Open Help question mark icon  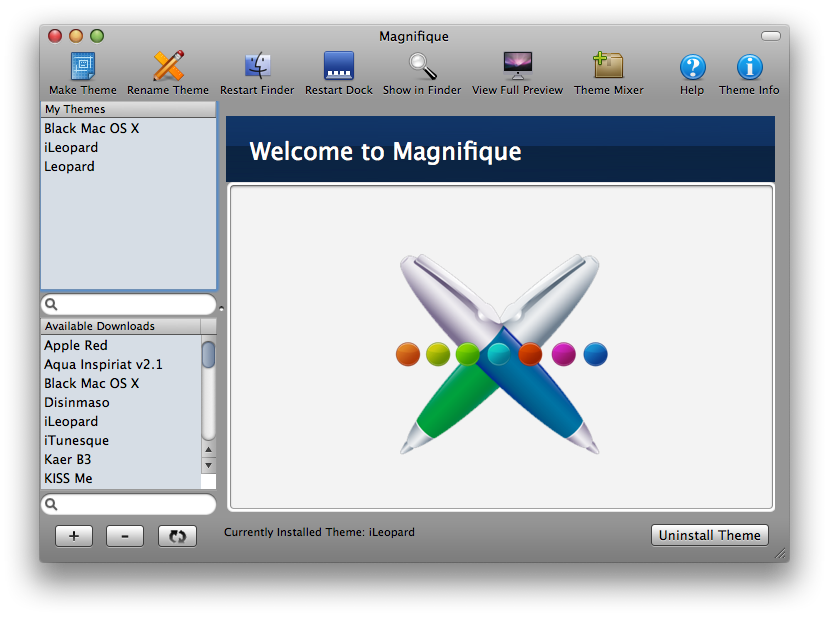click(693, 67)
